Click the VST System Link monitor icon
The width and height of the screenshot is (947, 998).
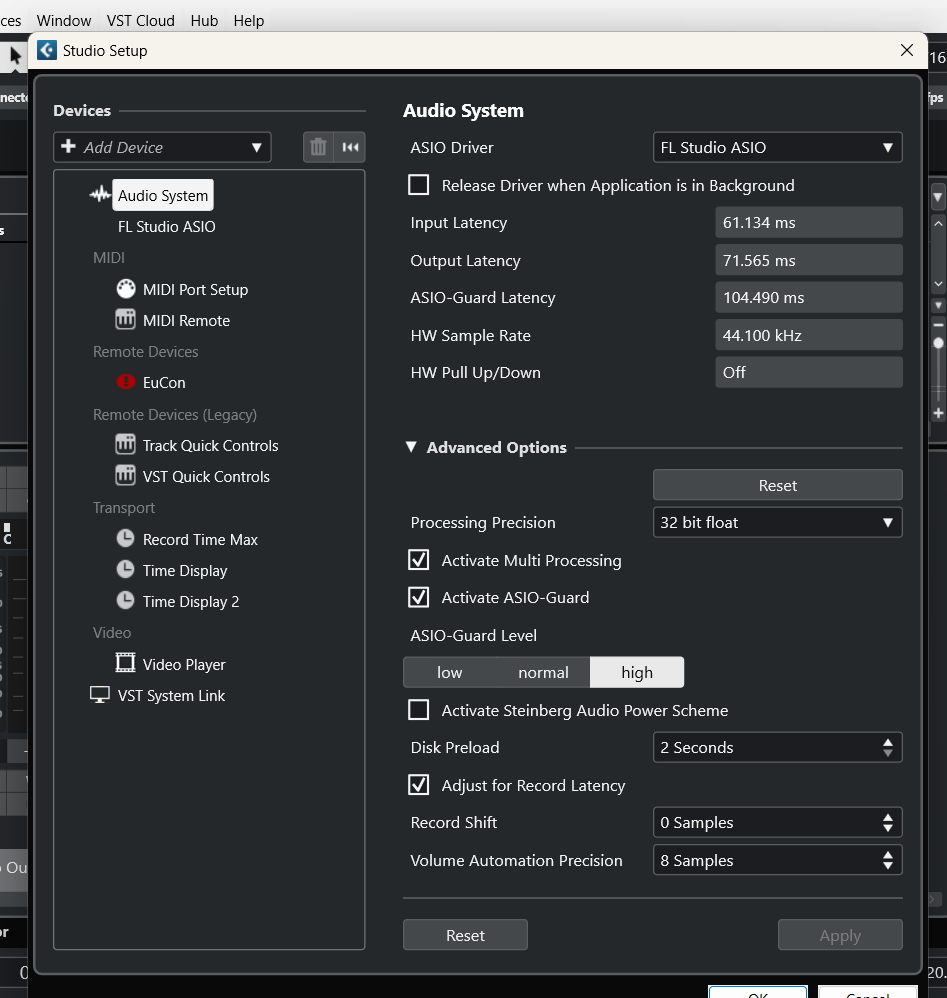click(x=100, y=695)
